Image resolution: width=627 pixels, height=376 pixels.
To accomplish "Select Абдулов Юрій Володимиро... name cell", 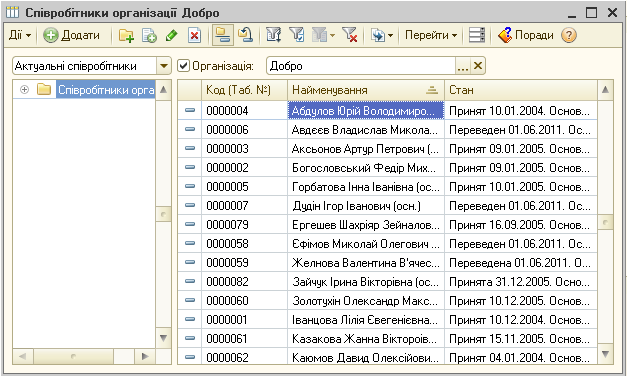I will coord(365,110).
